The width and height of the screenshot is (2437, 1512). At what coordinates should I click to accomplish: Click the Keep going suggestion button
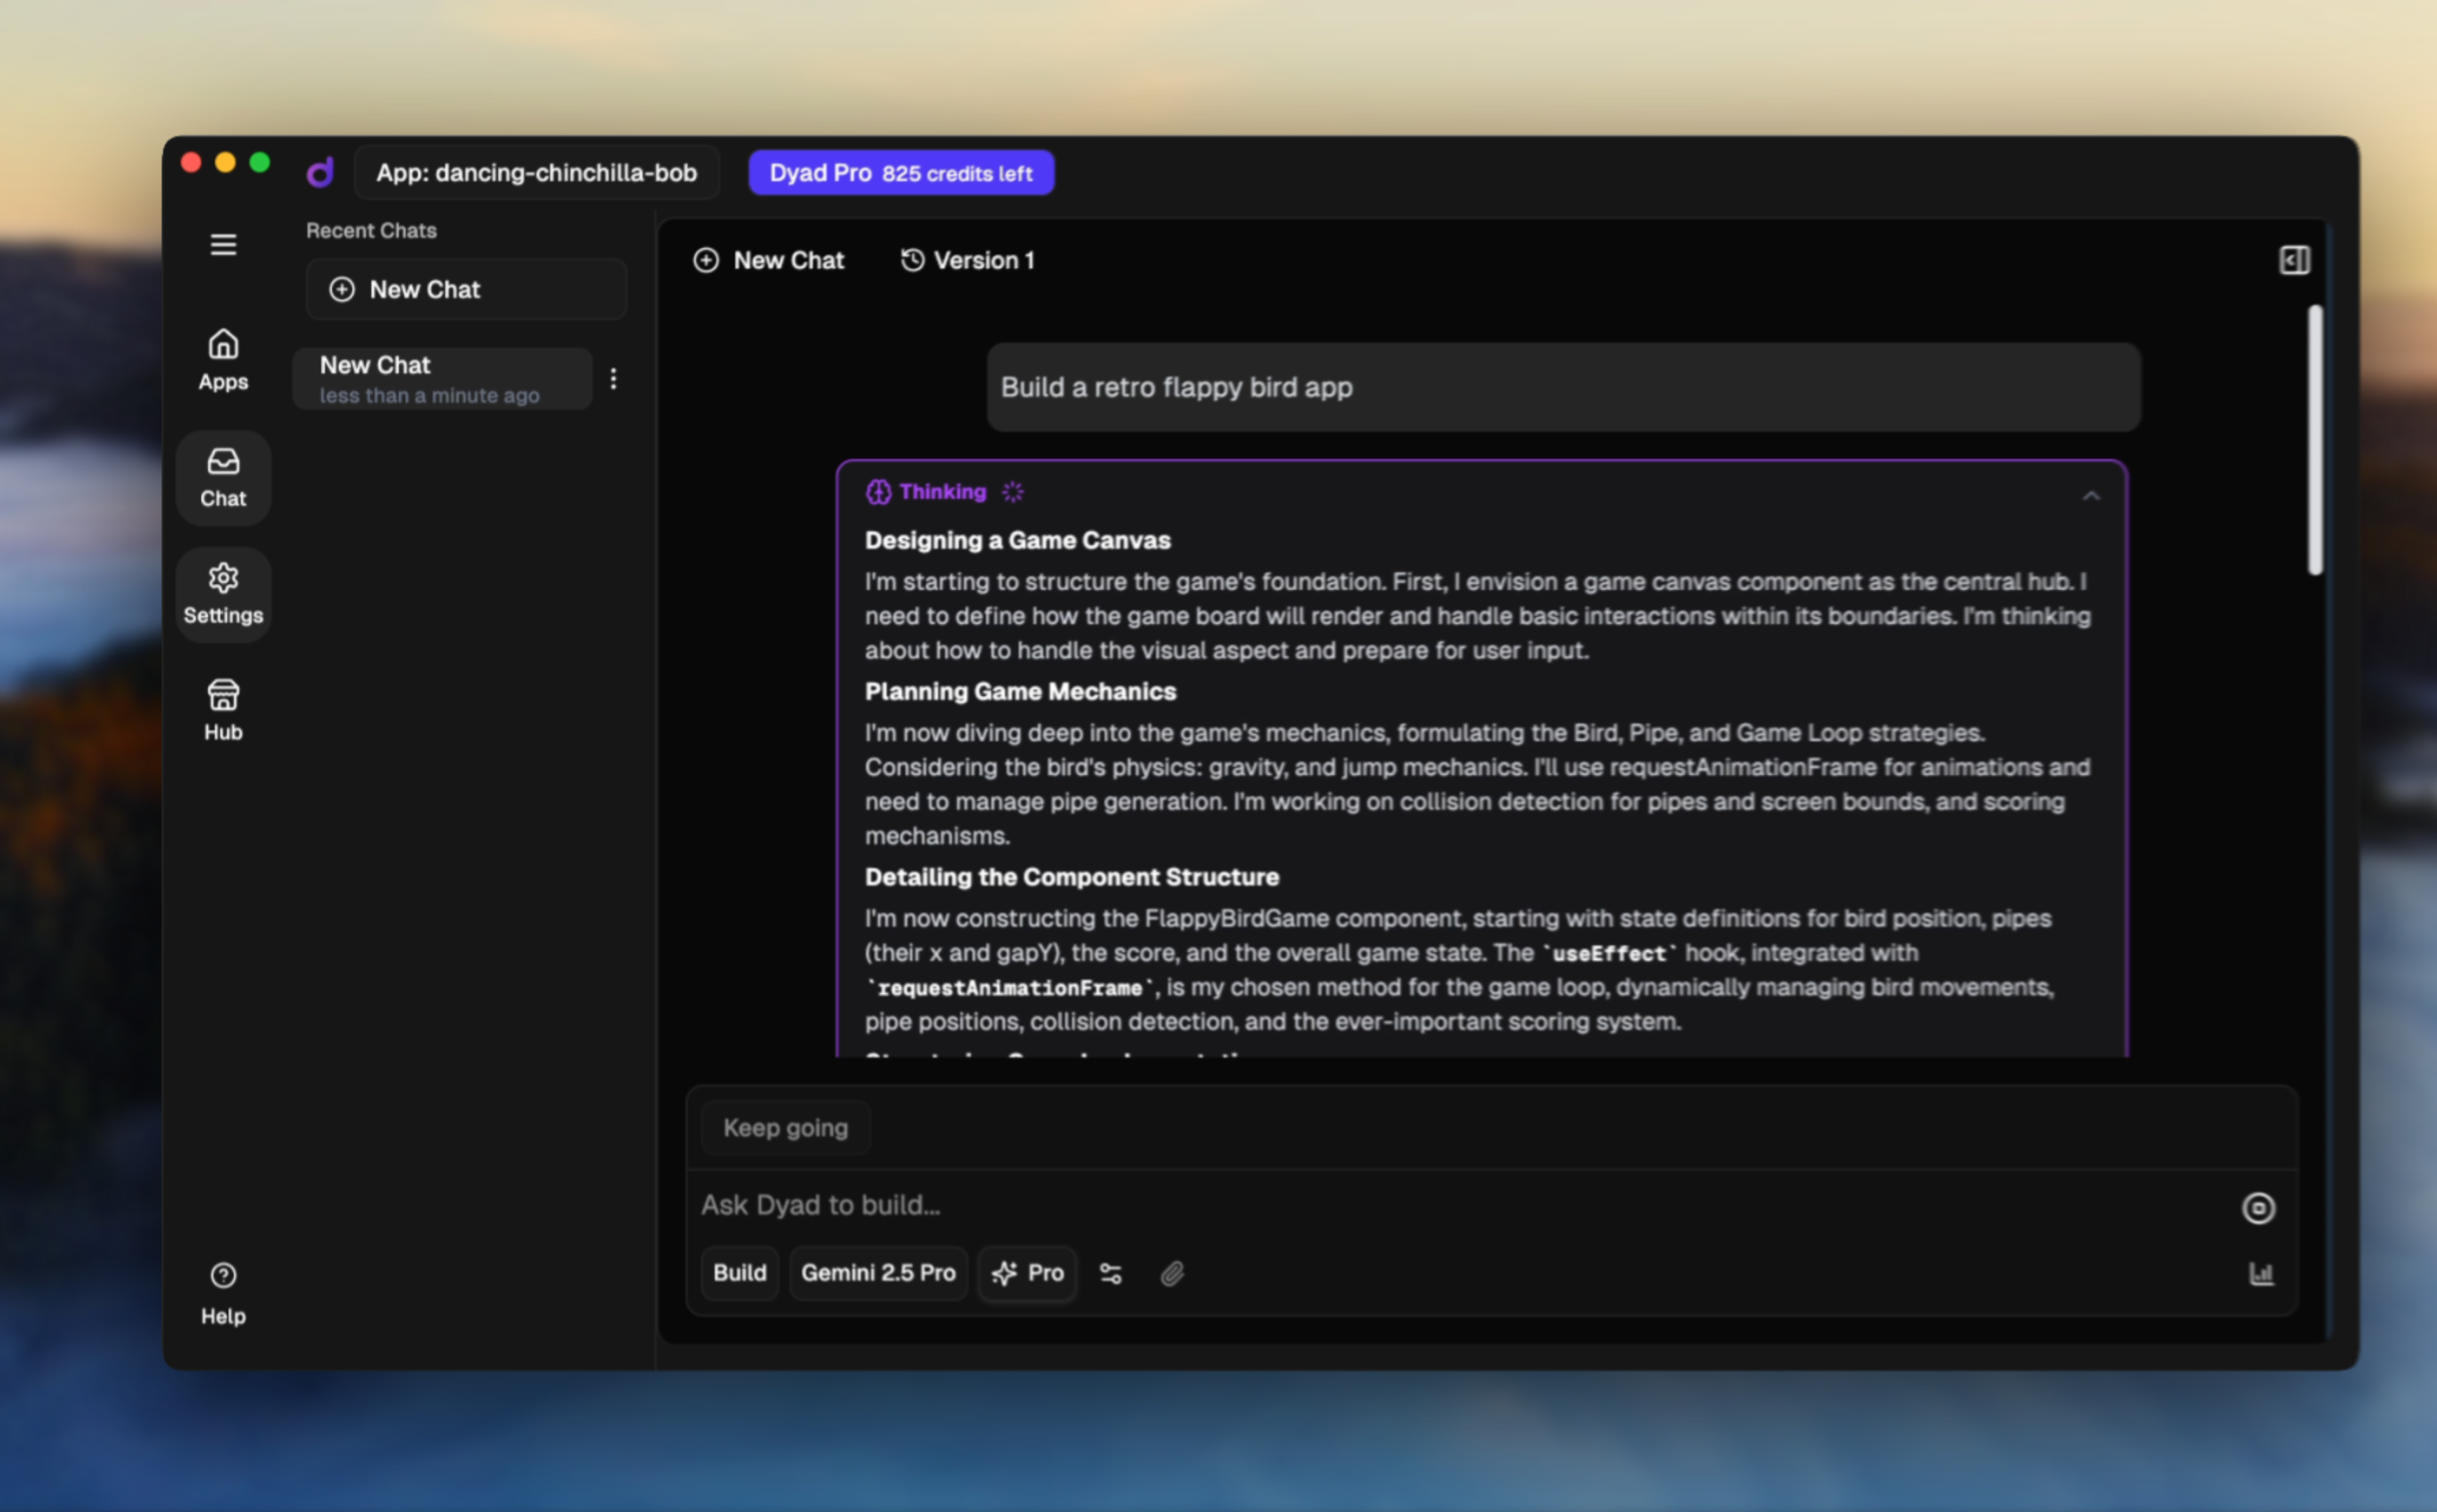[785, 1128]
